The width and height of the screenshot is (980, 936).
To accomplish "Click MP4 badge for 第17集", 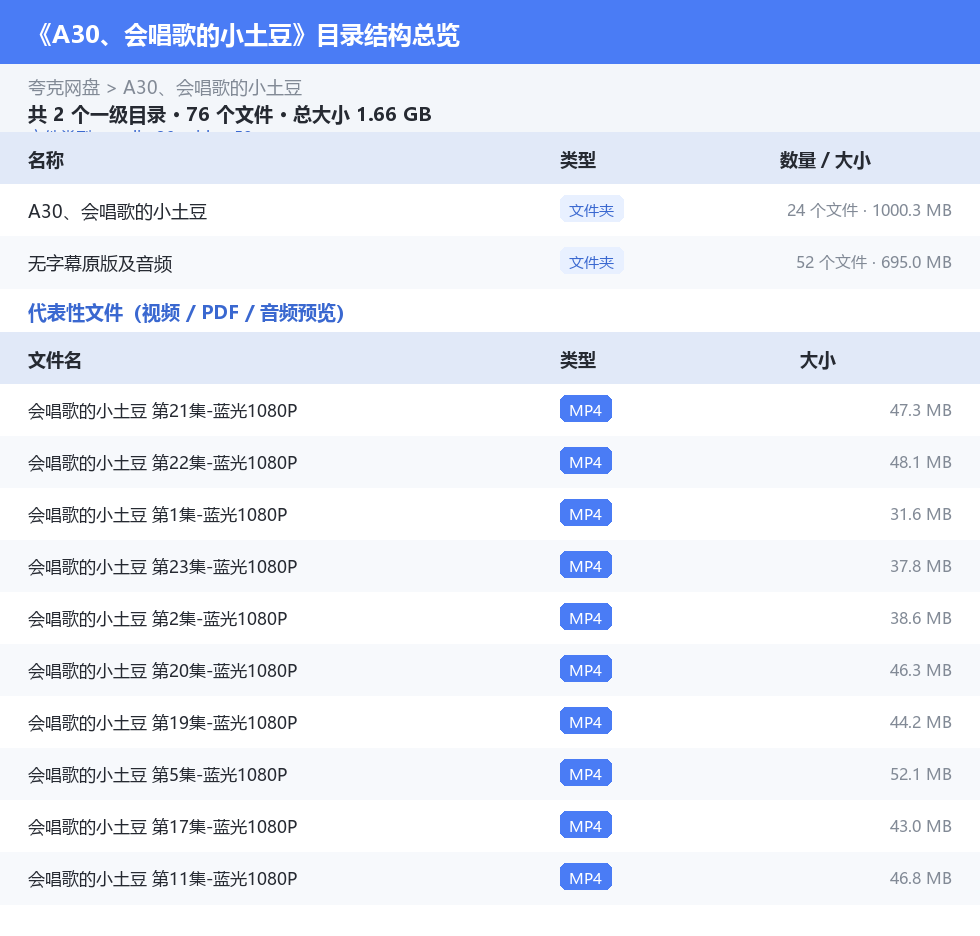I will [586, 825].
